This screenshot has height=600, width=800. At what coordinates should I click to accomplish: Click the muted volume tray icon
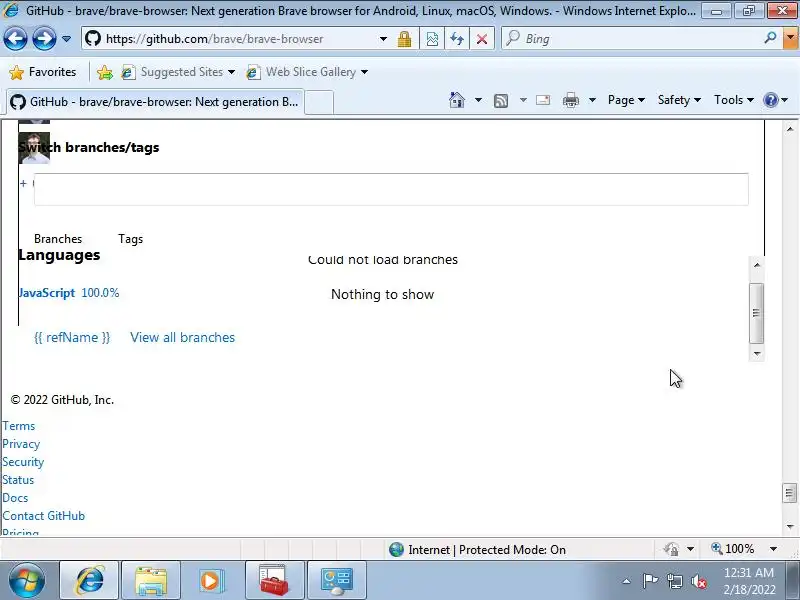click(698, 581)
